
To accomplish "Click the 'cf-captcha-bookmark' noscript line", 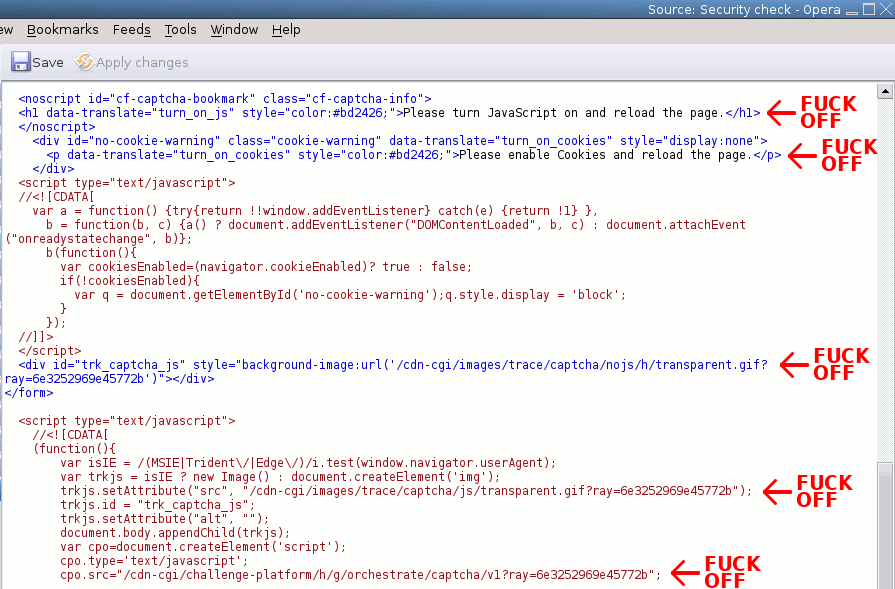I will [x=225, y=99].
